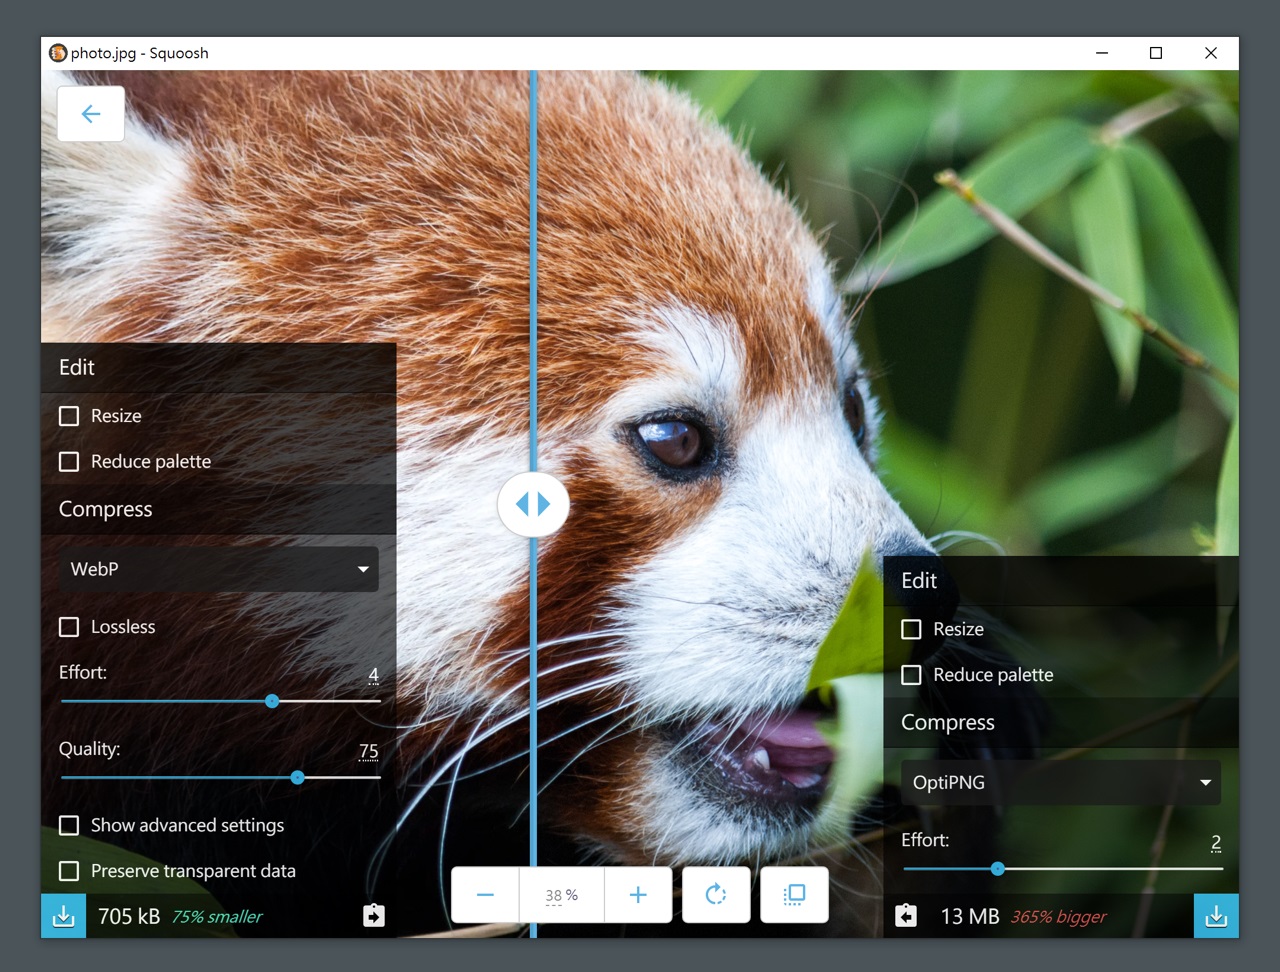Click the 38 % zoom value field
Image resolution: width=1280 pixels, height=972 pixels.
[561, 895]
